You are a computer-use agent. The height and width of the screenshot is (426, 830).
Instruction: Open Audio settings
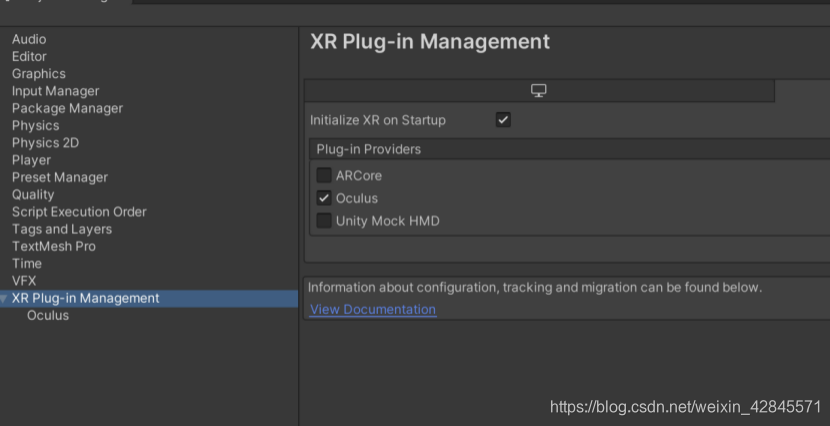pos(29,39)
